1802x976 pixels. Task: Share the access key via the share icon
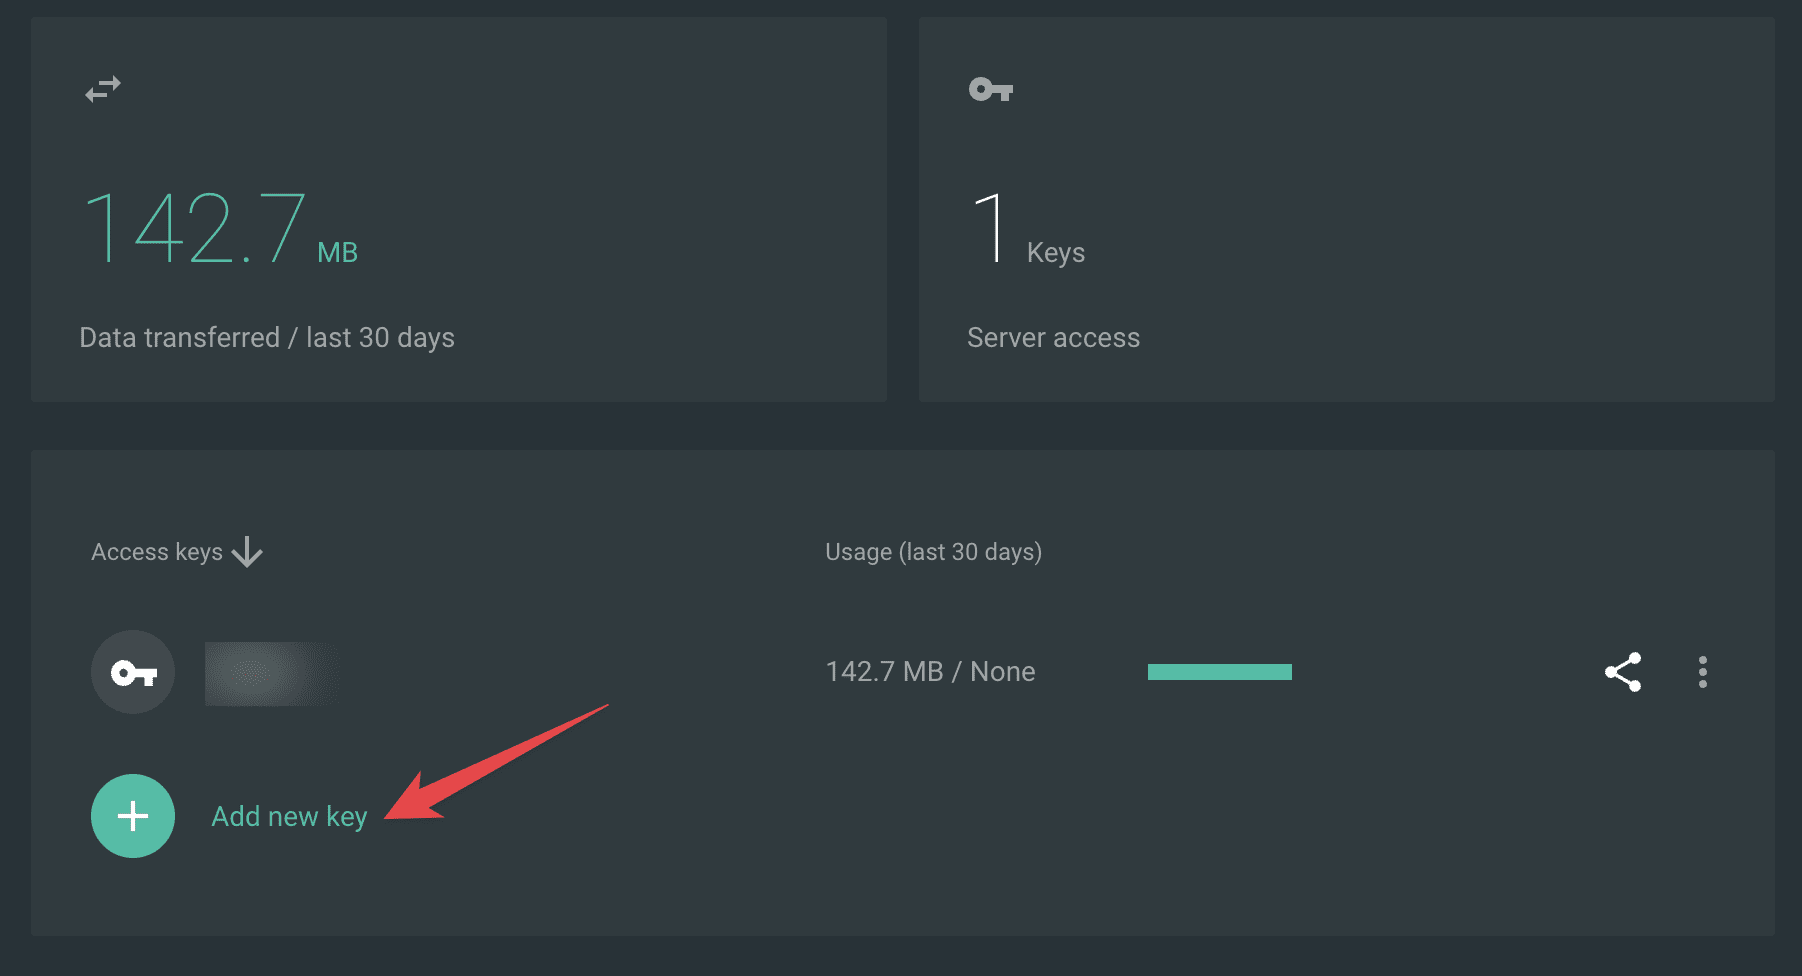[x=1623, y=672]
